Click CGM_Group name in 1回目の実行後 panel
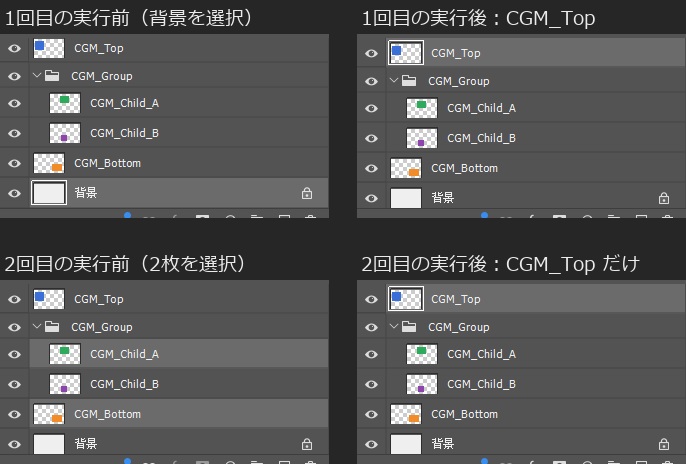Viewport: 686px width, 464px height. tap(458, 81)
